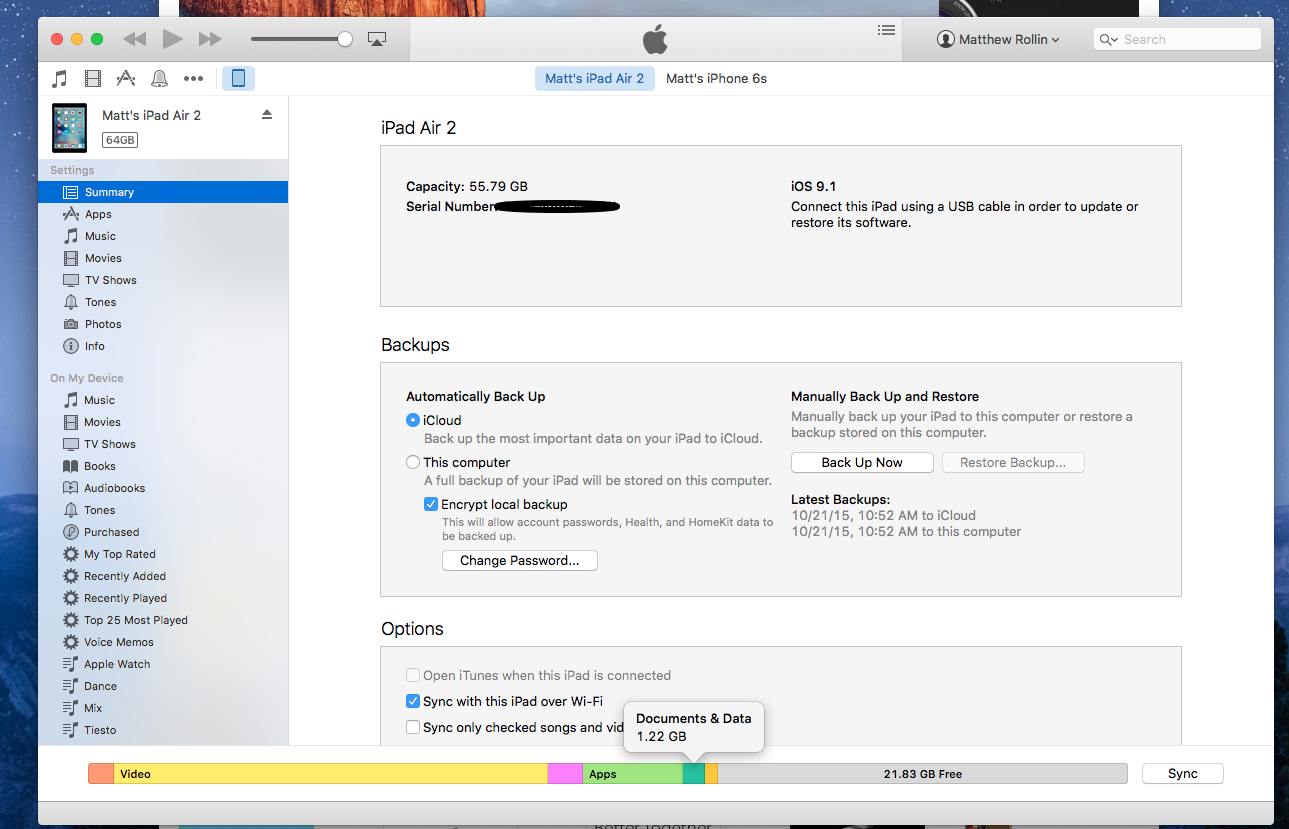Click the 21.83 GB Free storage segment
Viewport: 1289px width, 829px height.
coord(922,774)
